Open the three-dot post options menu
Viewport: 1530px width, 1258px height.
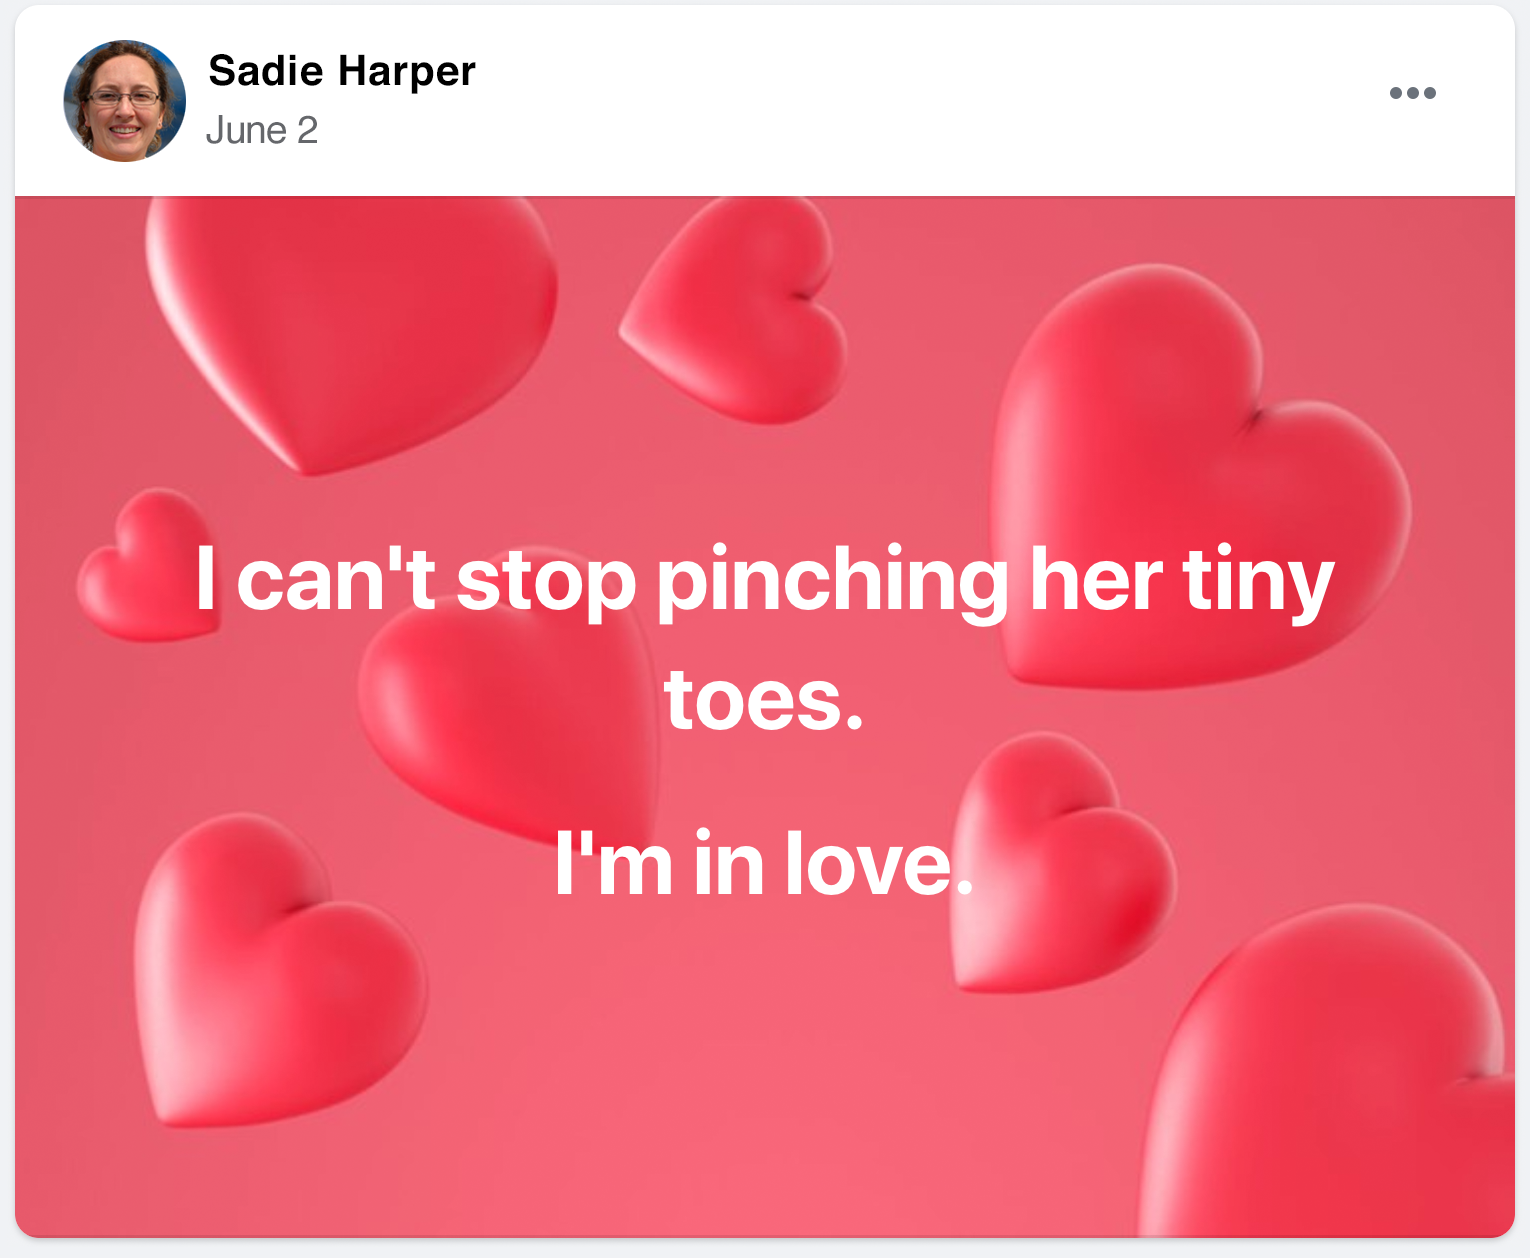1412,93
